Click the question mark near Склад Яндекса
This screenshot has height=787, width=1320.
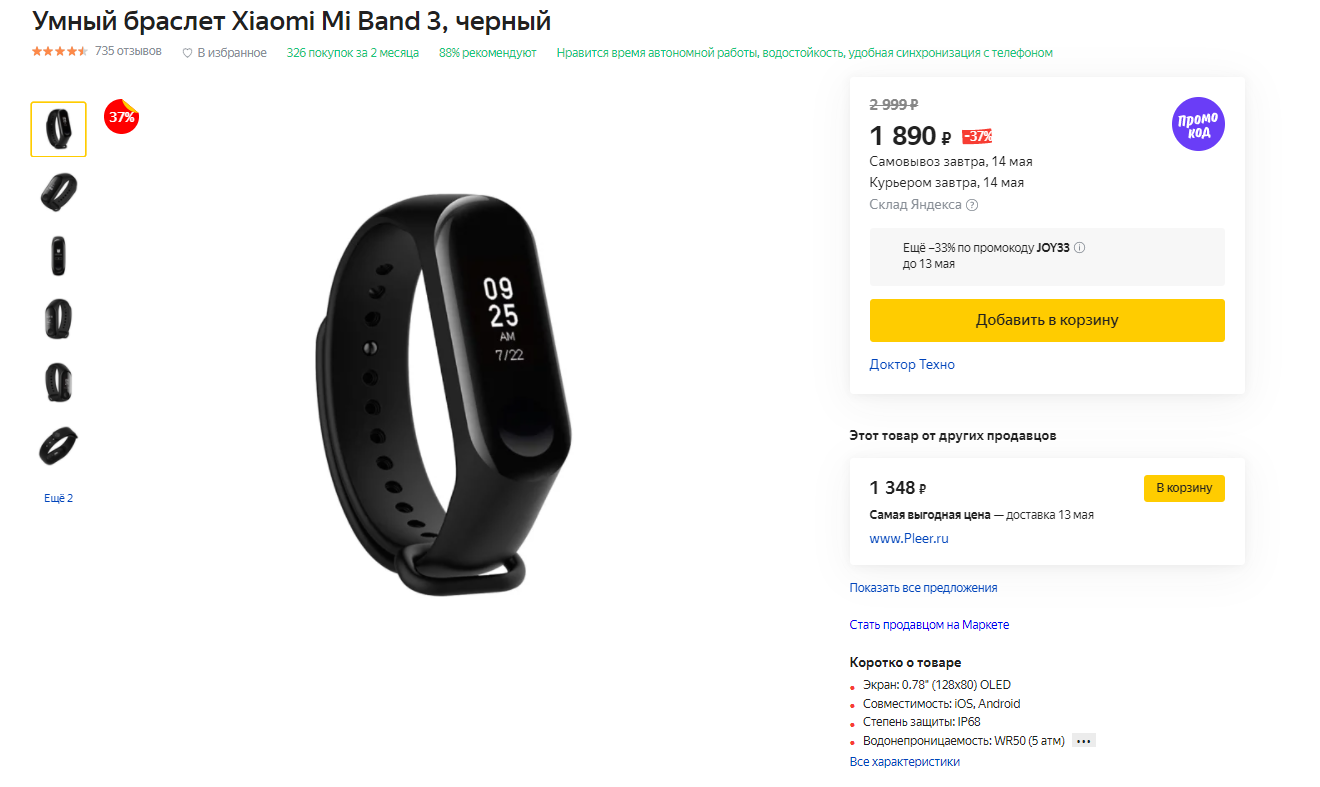tap(972, 205)
